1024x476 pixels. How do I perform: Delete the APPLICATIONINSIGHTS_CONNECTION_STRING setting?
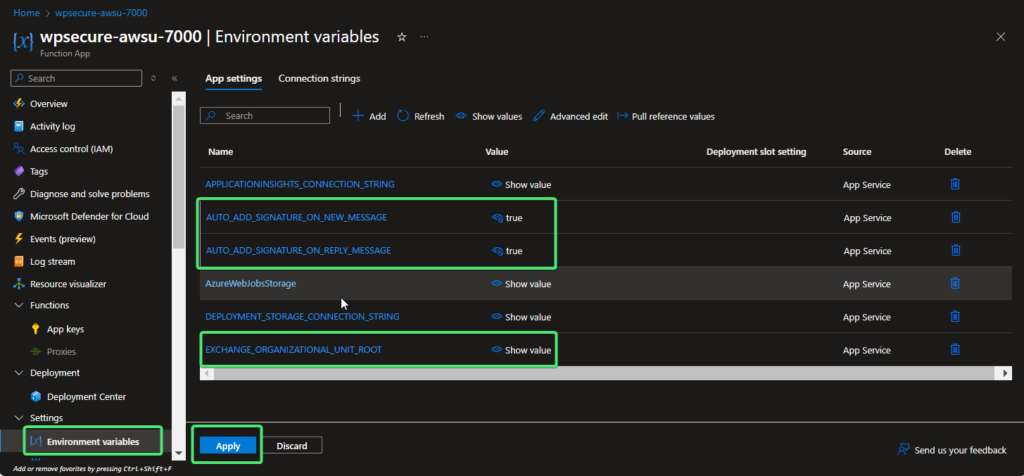955,184
